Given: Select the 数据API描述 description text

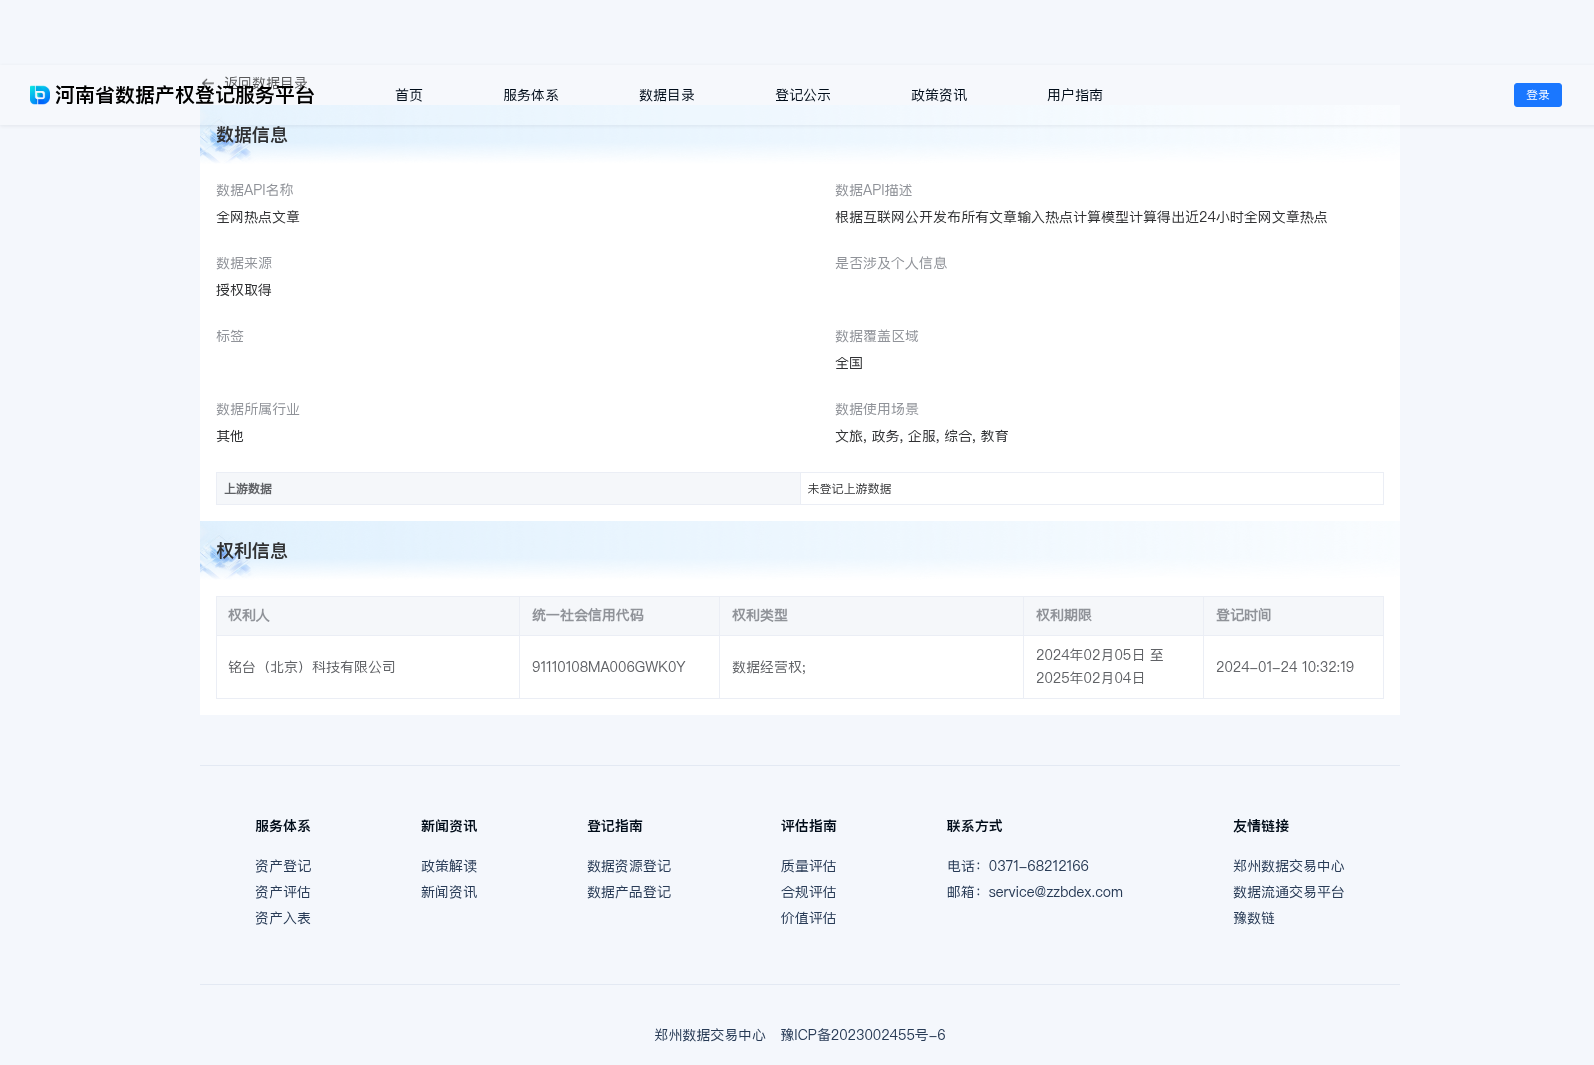Looking at the screenshot, I should (x=1081, y=217).
